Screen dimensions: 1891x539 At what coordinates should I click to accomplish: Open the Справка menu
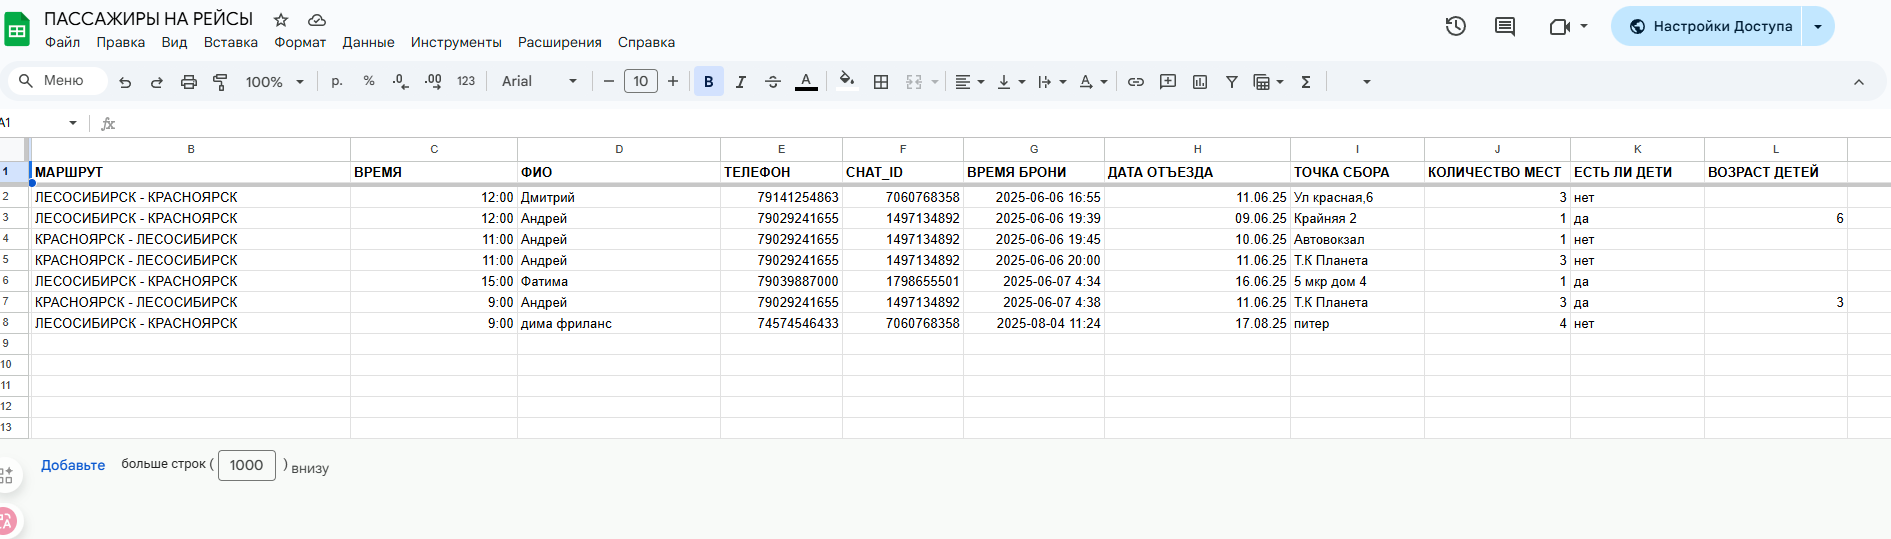tap(646, 42)
